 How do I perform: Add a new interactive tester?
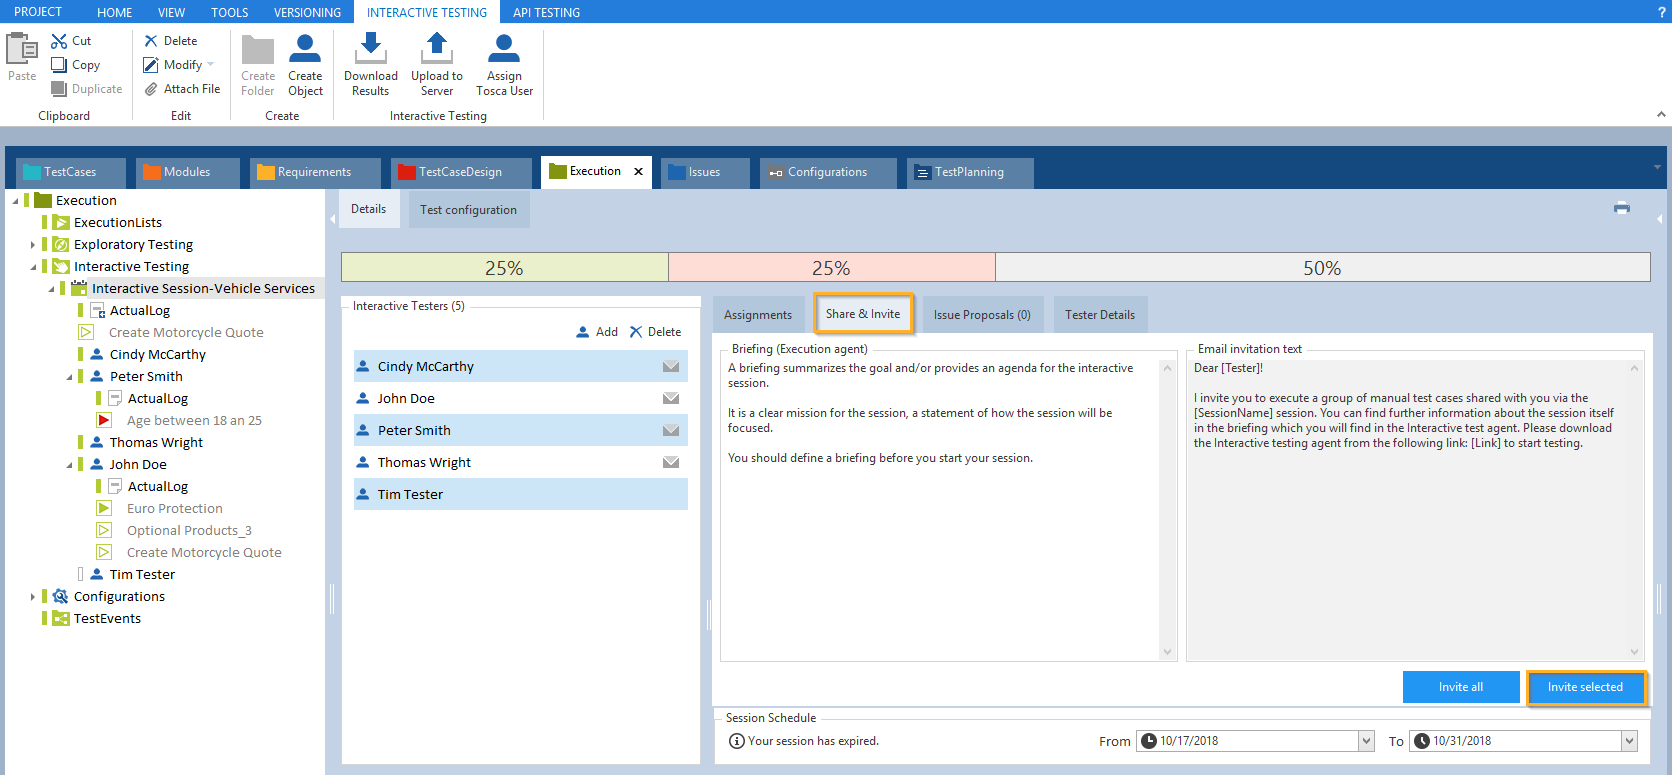(x=597, y=332)
